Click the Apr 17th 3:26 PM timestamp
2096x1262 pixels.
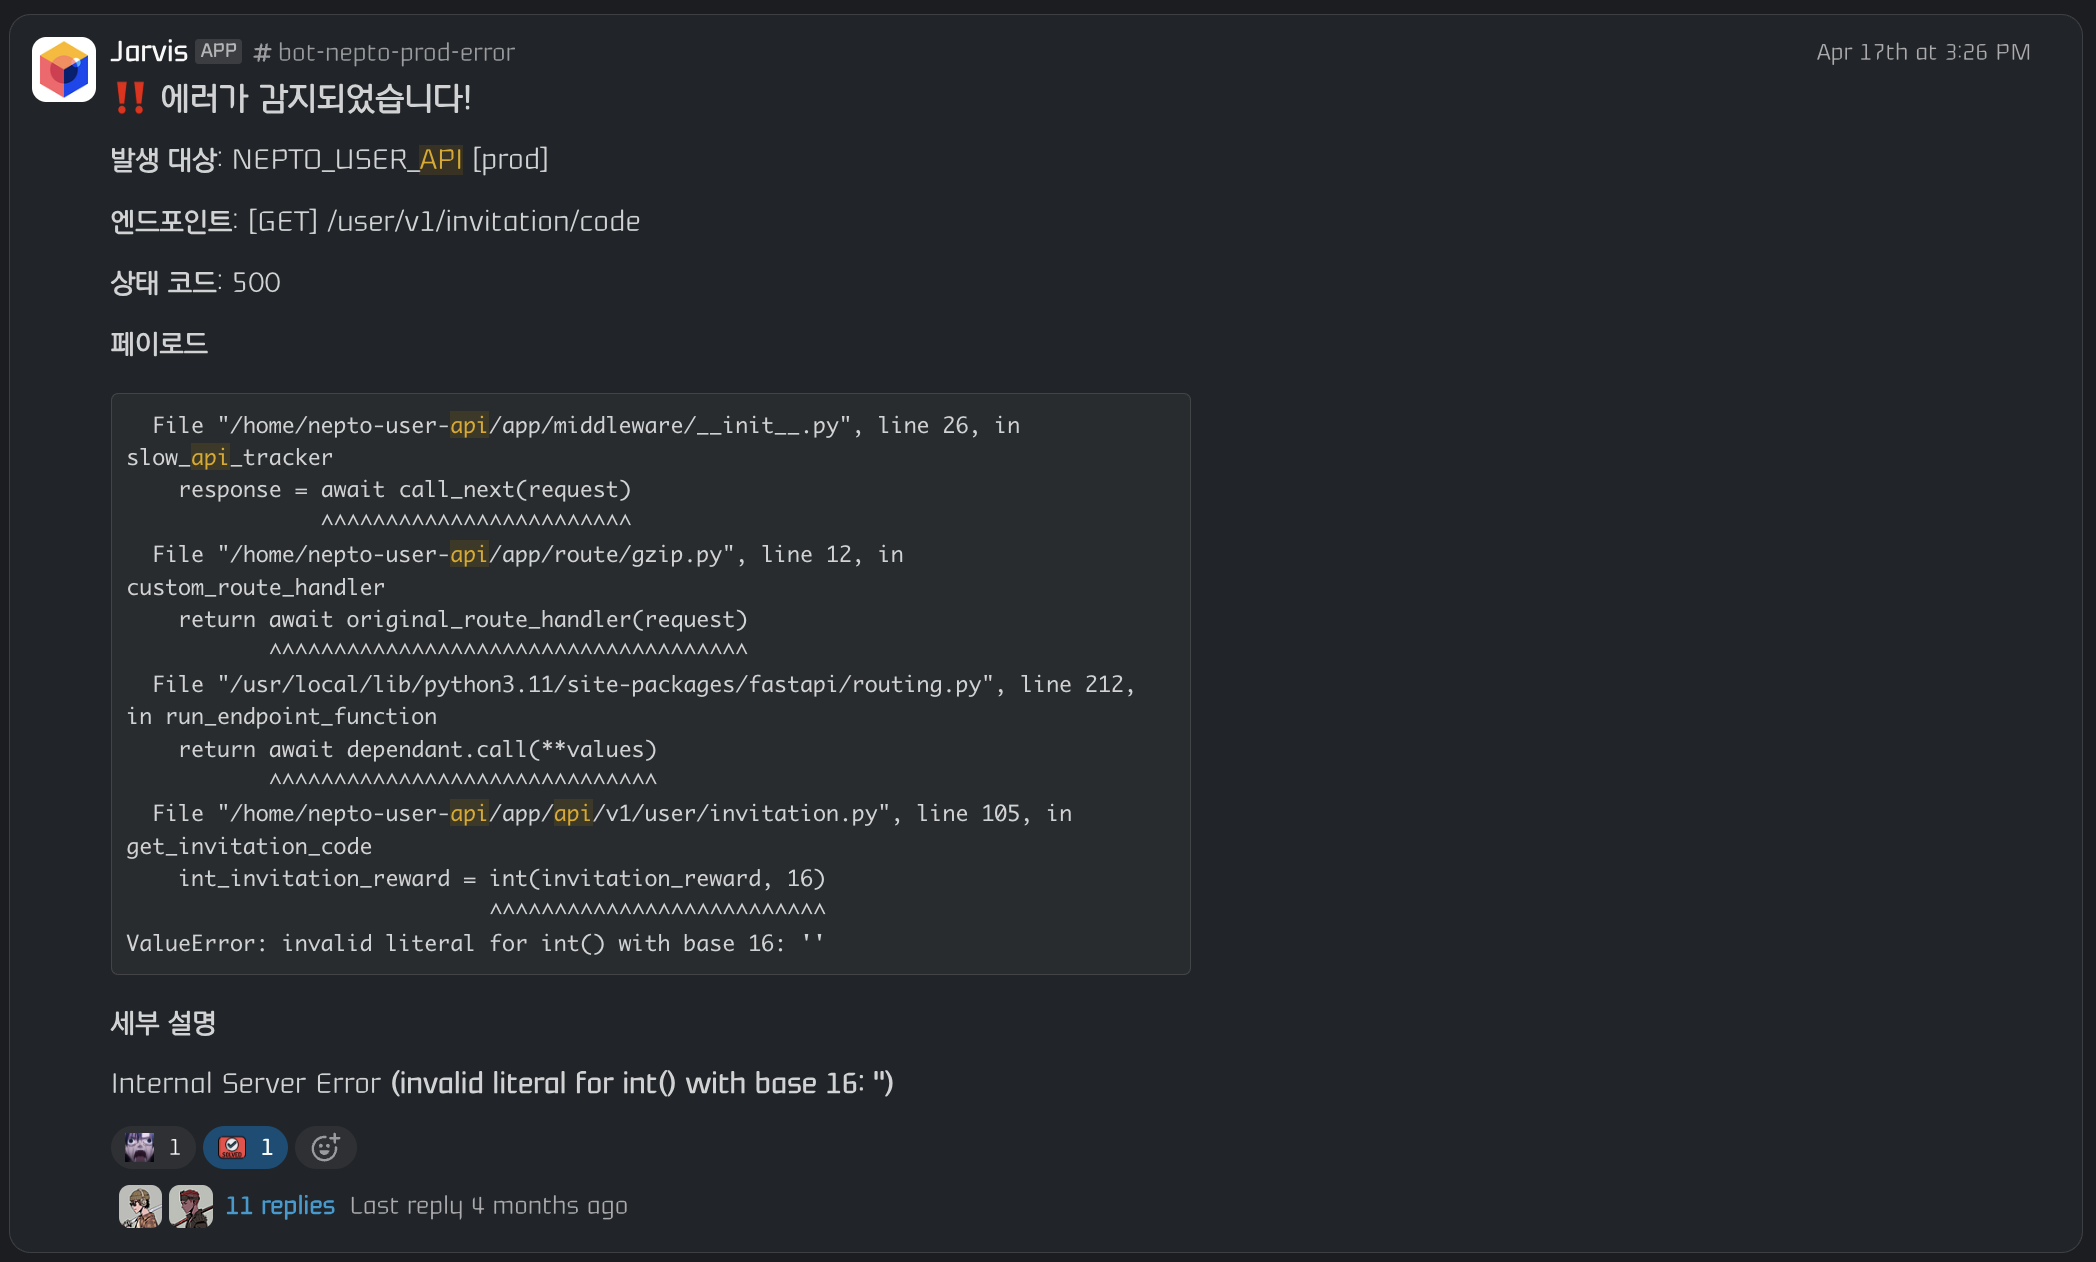click(1922, 52)
